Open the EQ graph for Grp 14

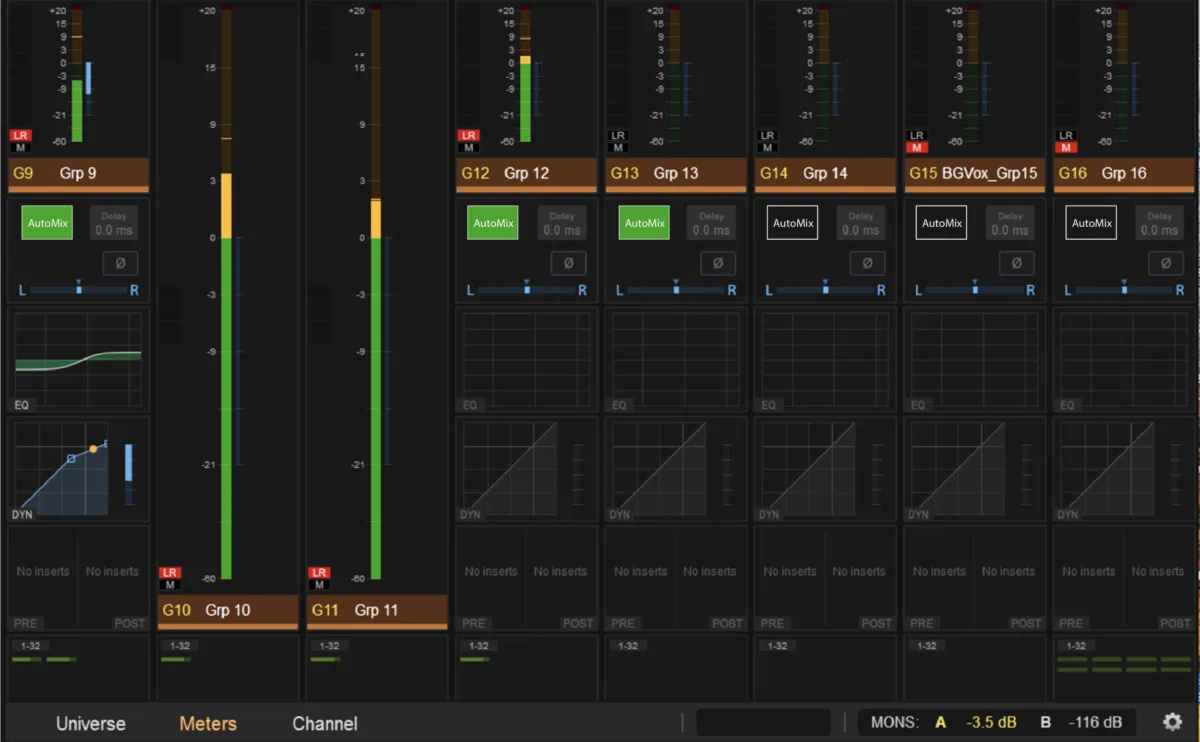(x=825, y=361)
